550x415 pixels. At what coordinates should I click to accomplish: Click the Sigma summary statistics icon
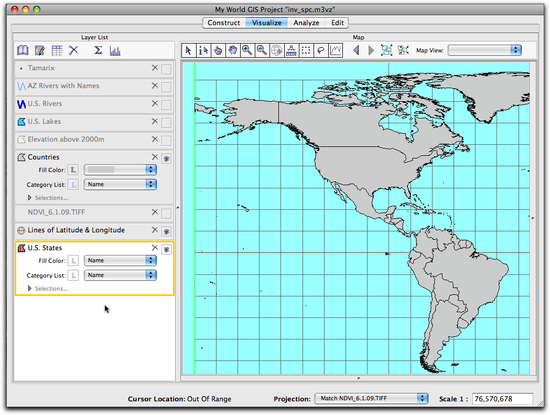tap(98, 51)
